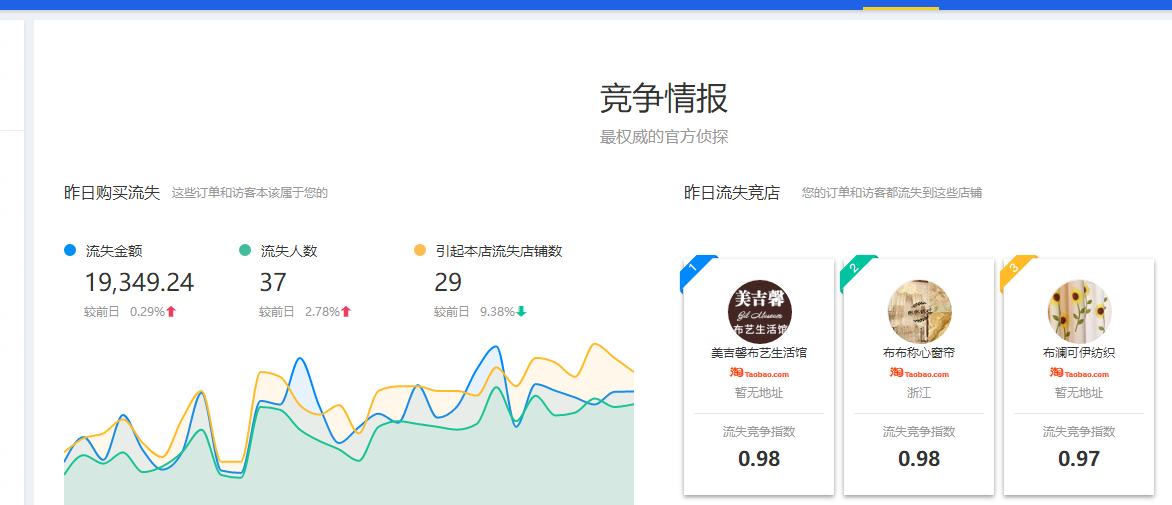Click the blue rank 1 ribbon badge
The height and width of the screenshot is (505, 1172).
tap(693, 269)
